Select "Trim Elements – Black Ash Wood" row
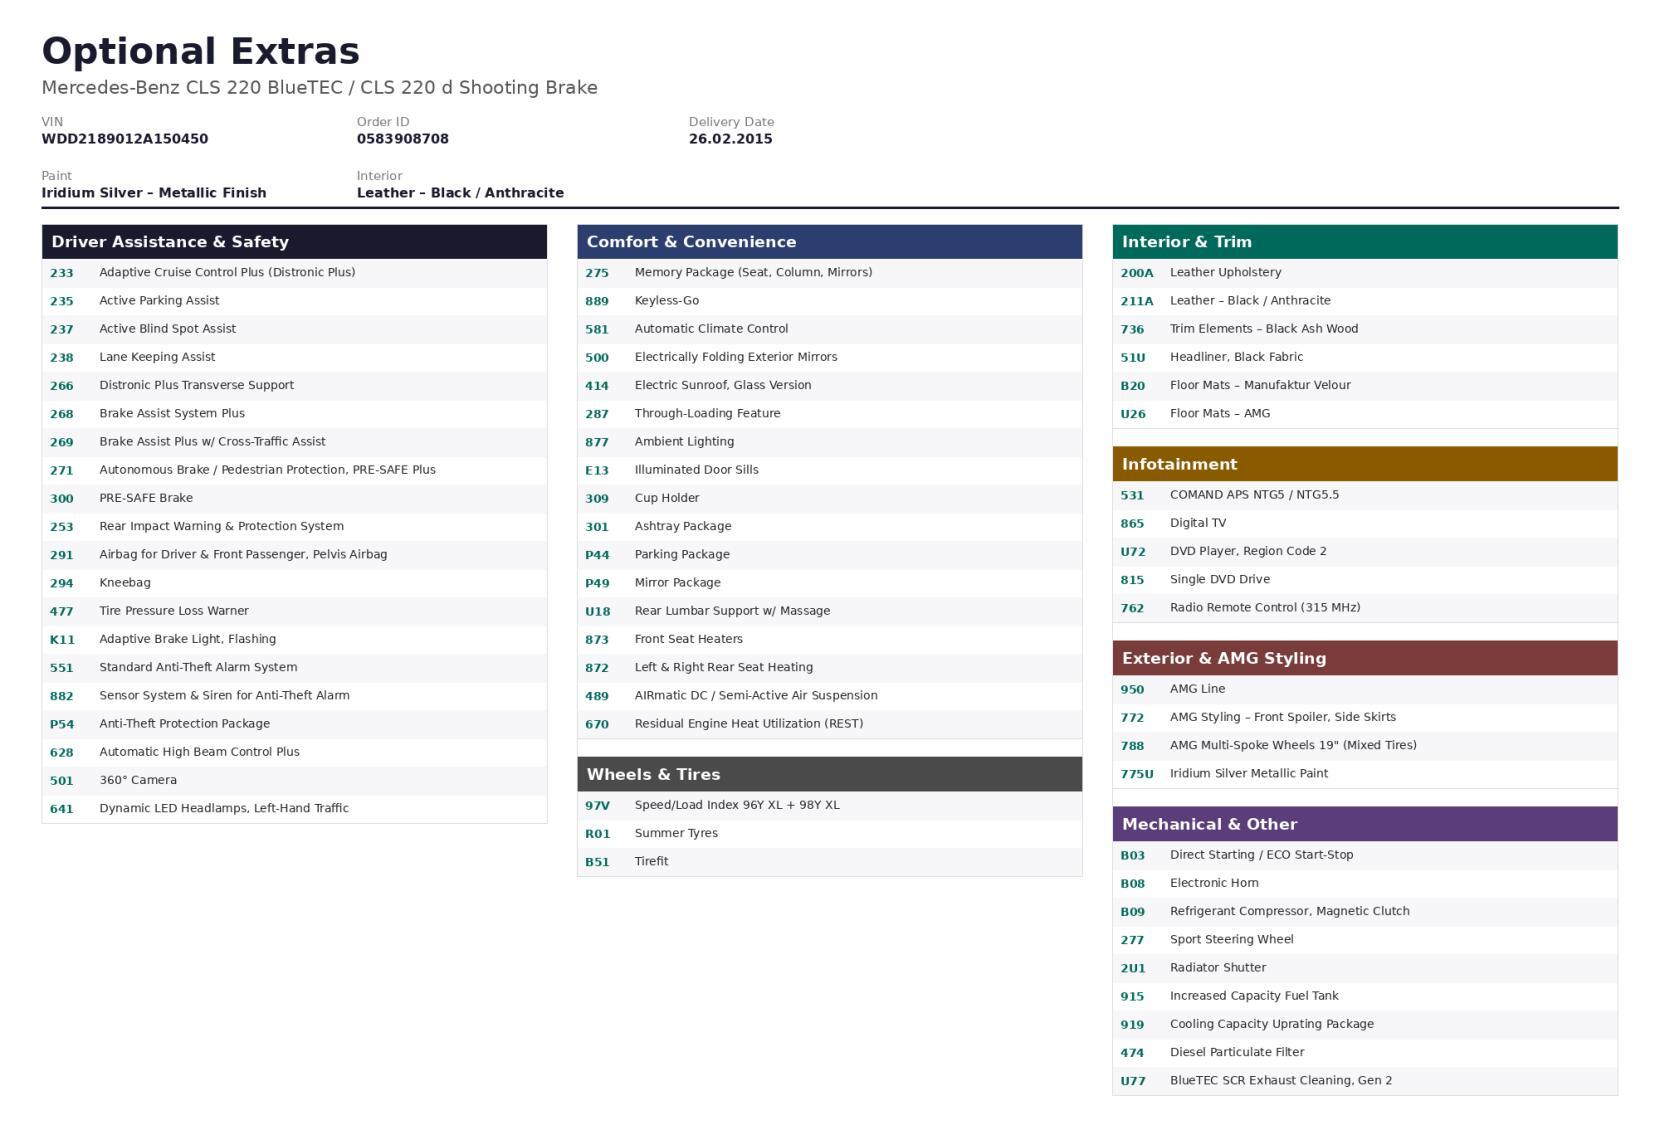The image size is (1660, 1130). (1365, 329)
